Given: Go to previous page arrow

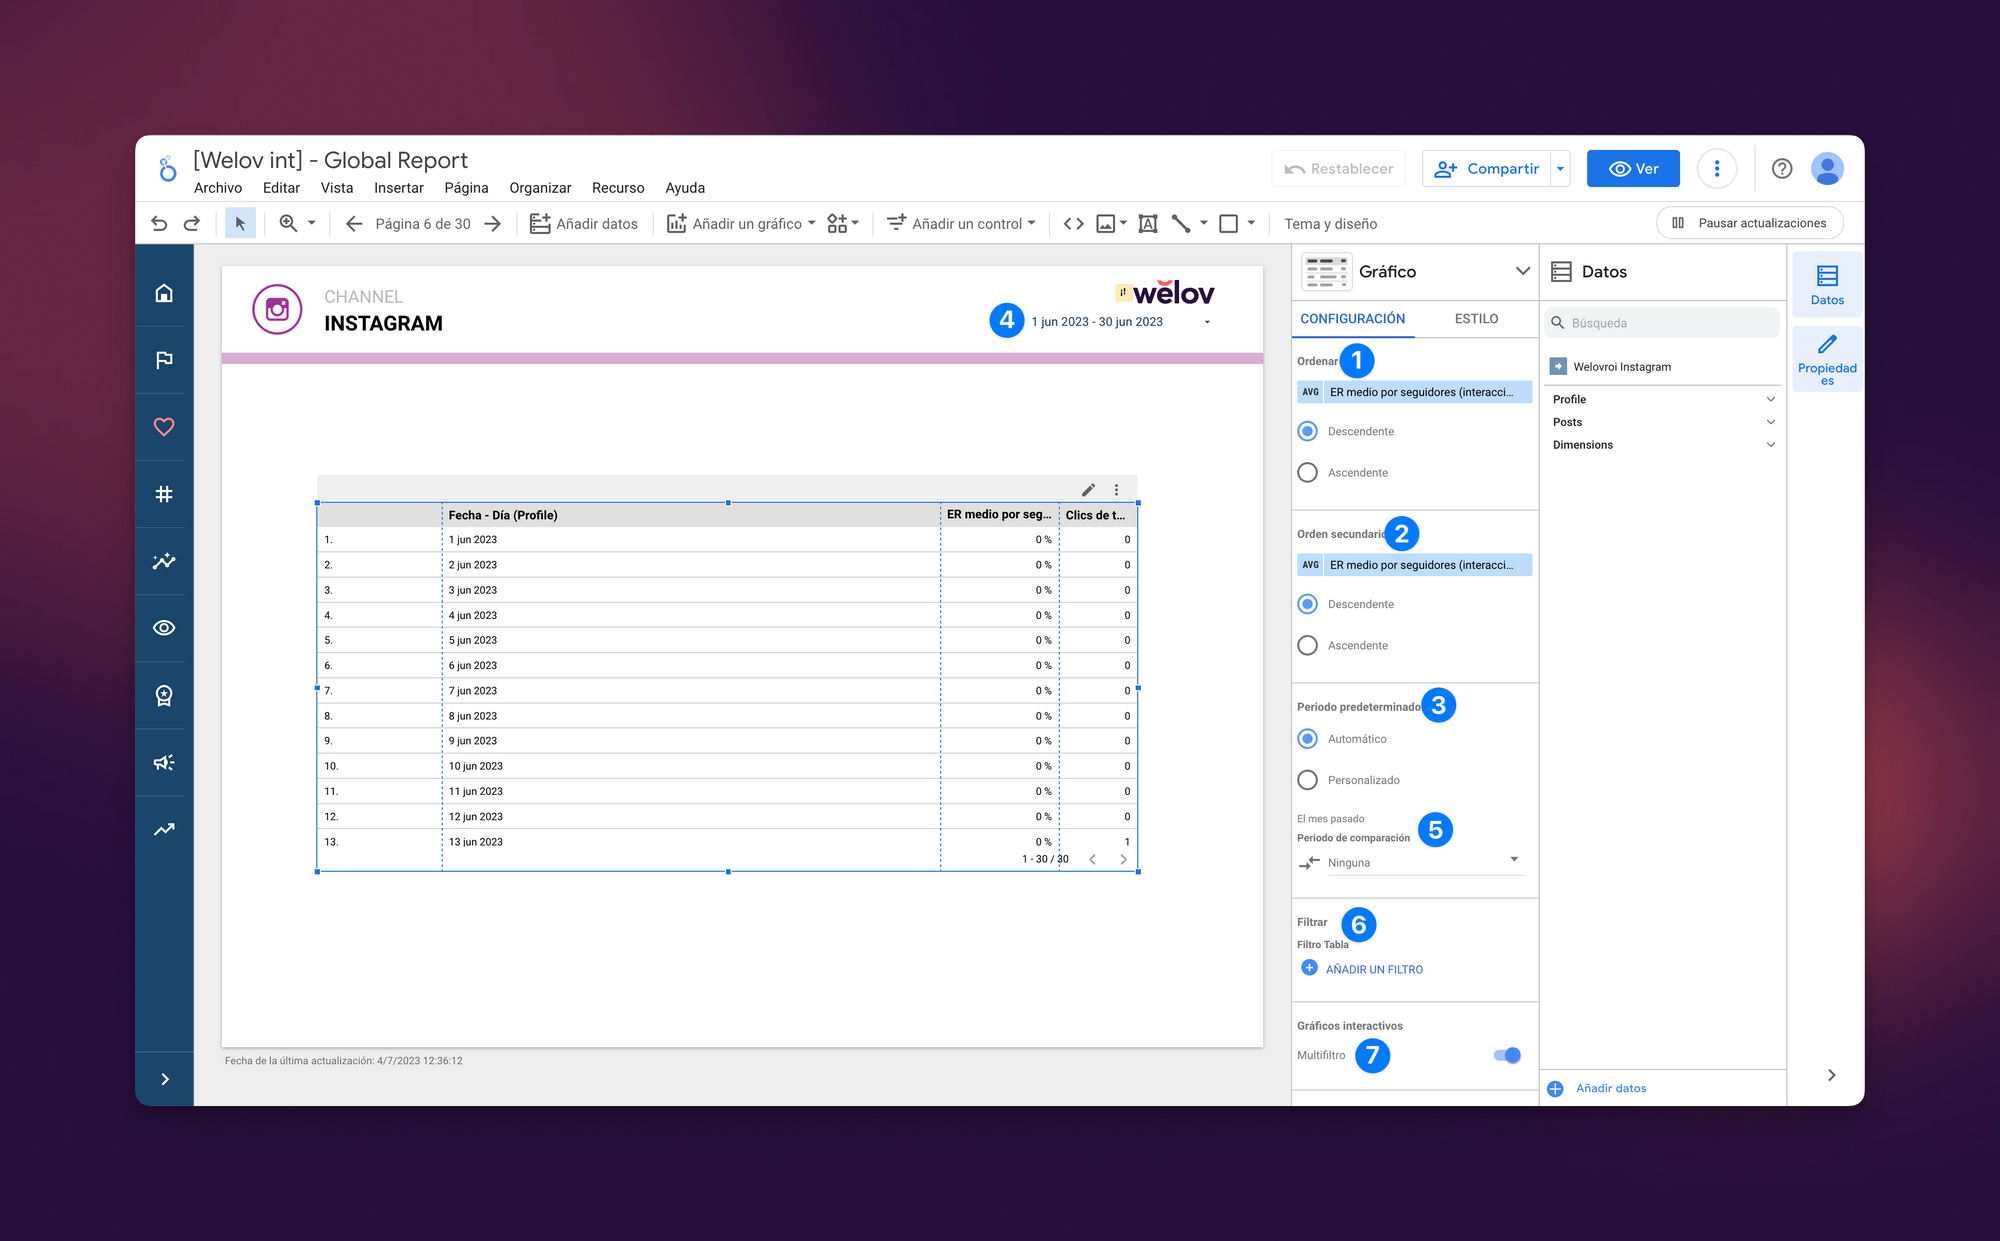Looking at the screenshot, I should 353,224.
